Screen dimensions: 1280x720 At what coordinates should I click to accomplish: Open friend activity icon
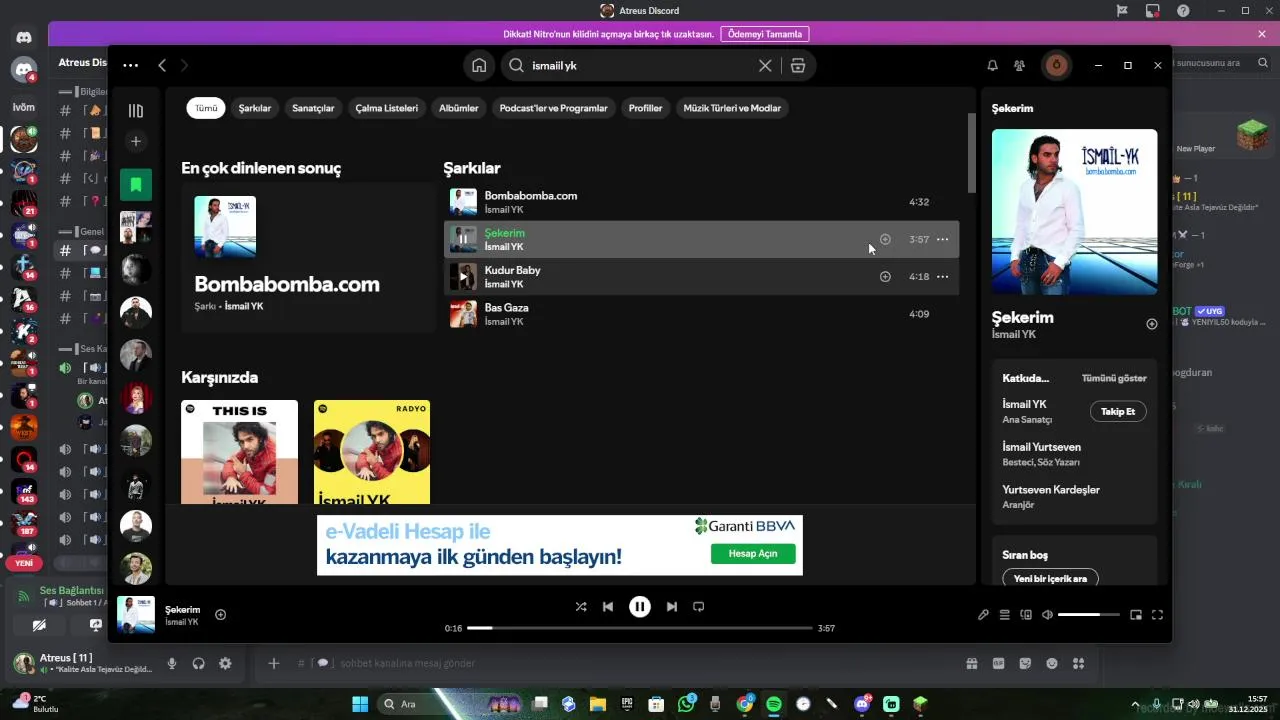[1019, 65]
